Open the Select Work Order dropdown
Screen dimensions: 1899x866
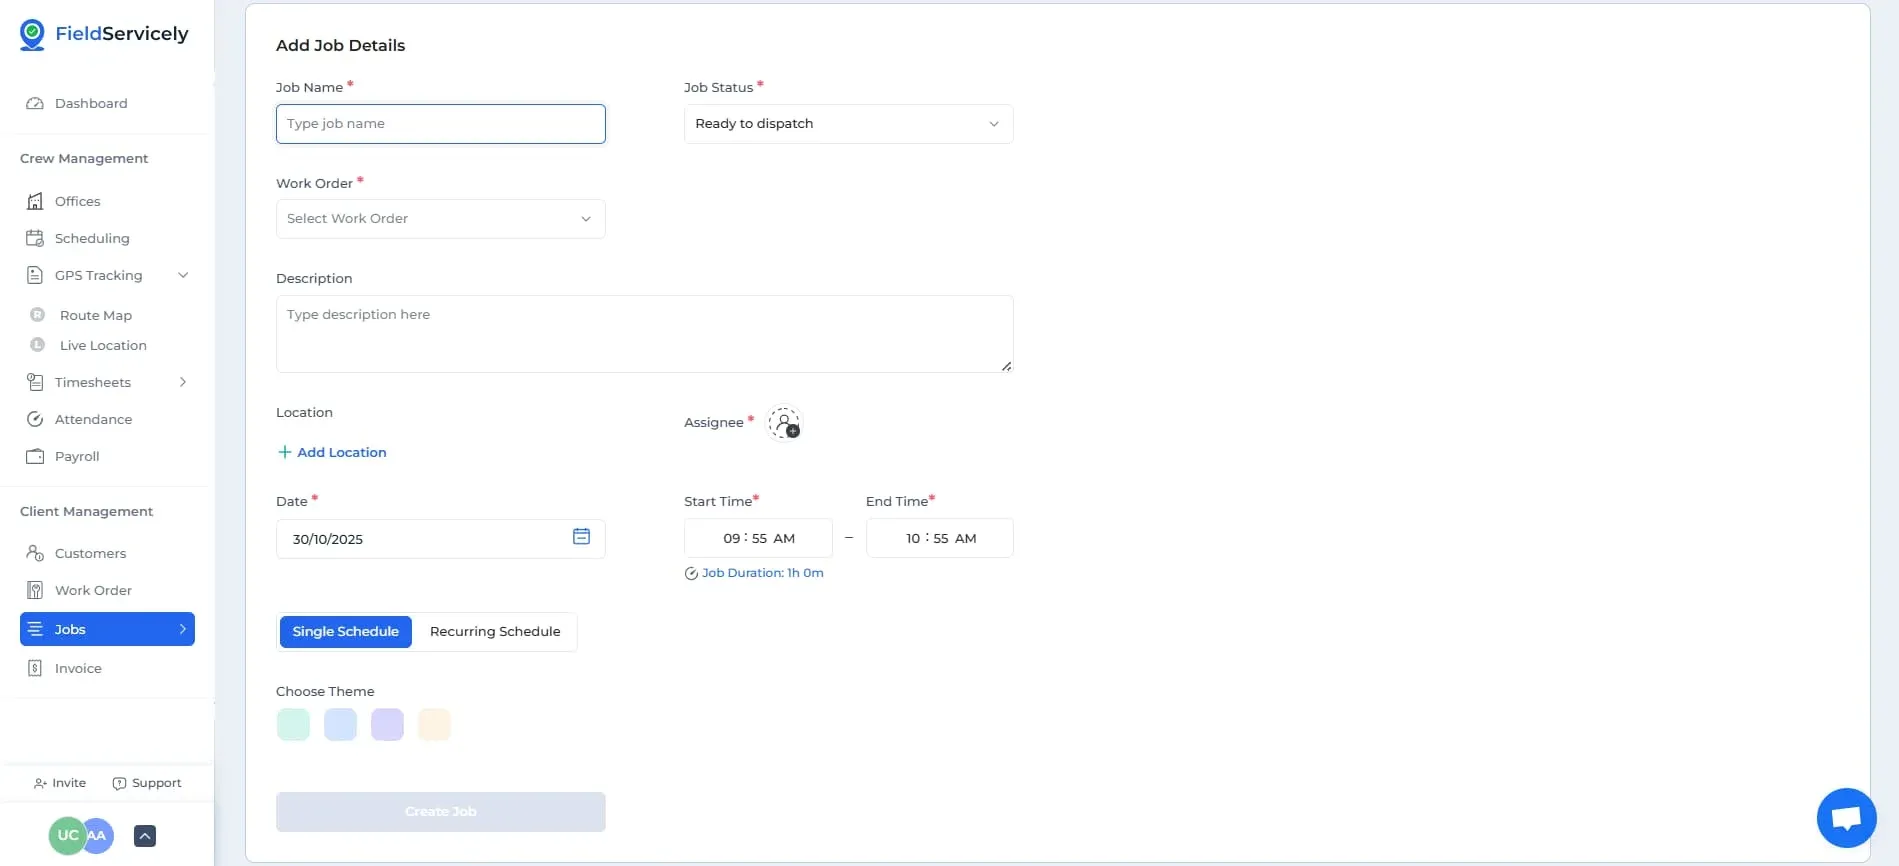pyautogui.click(x=440, y=219)
